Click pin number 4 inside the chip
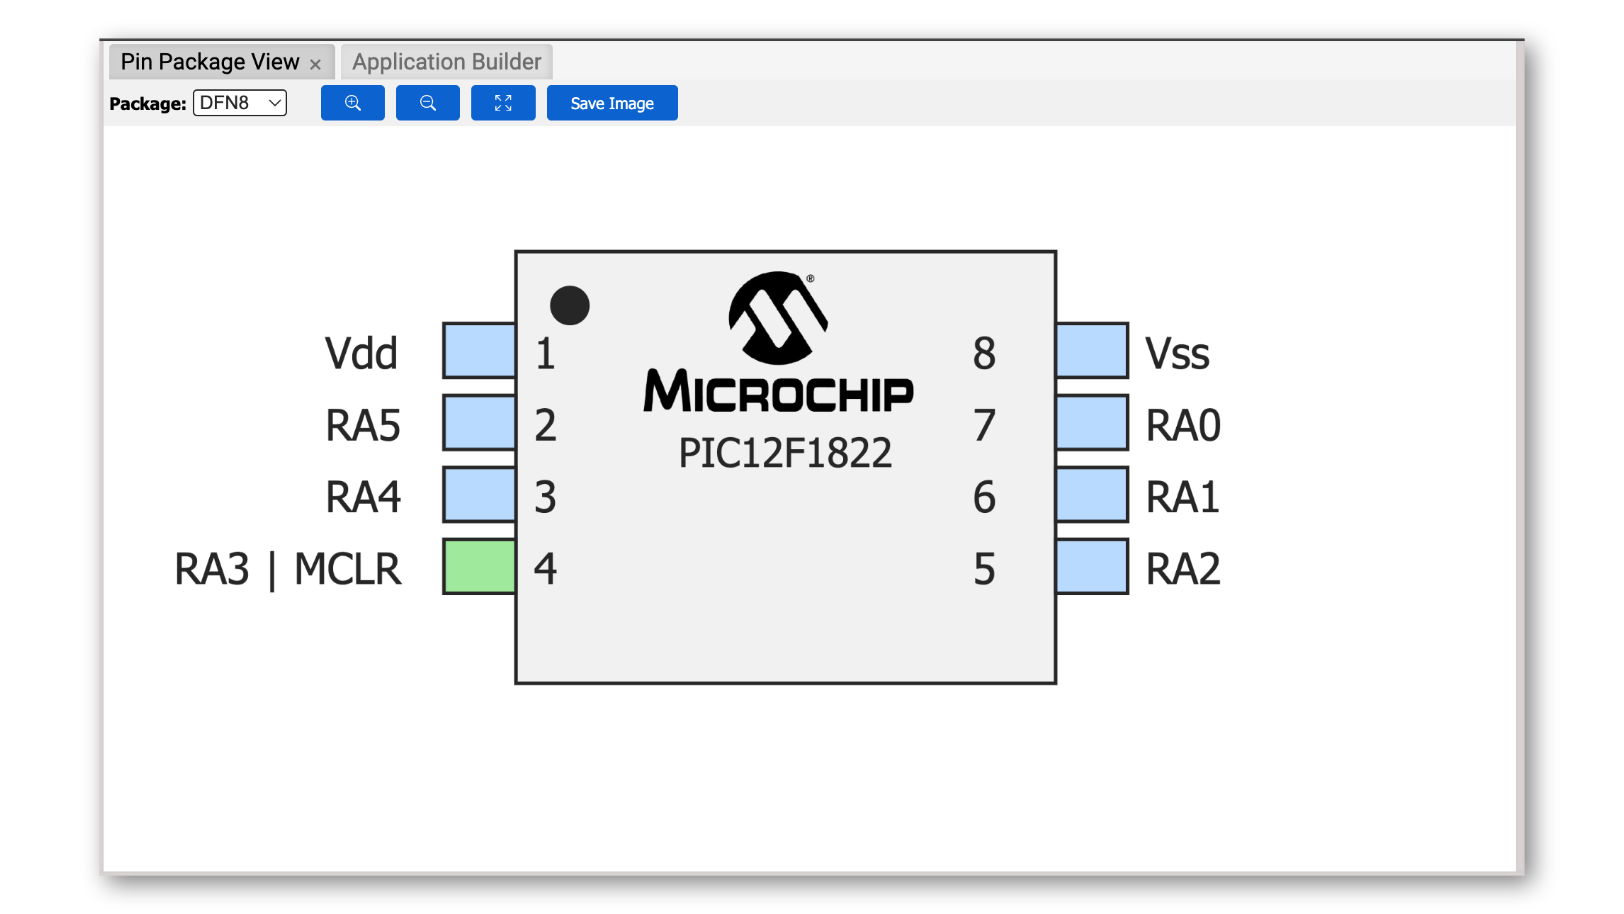This screenshot has width=1624, height=914. click(545, 569)
